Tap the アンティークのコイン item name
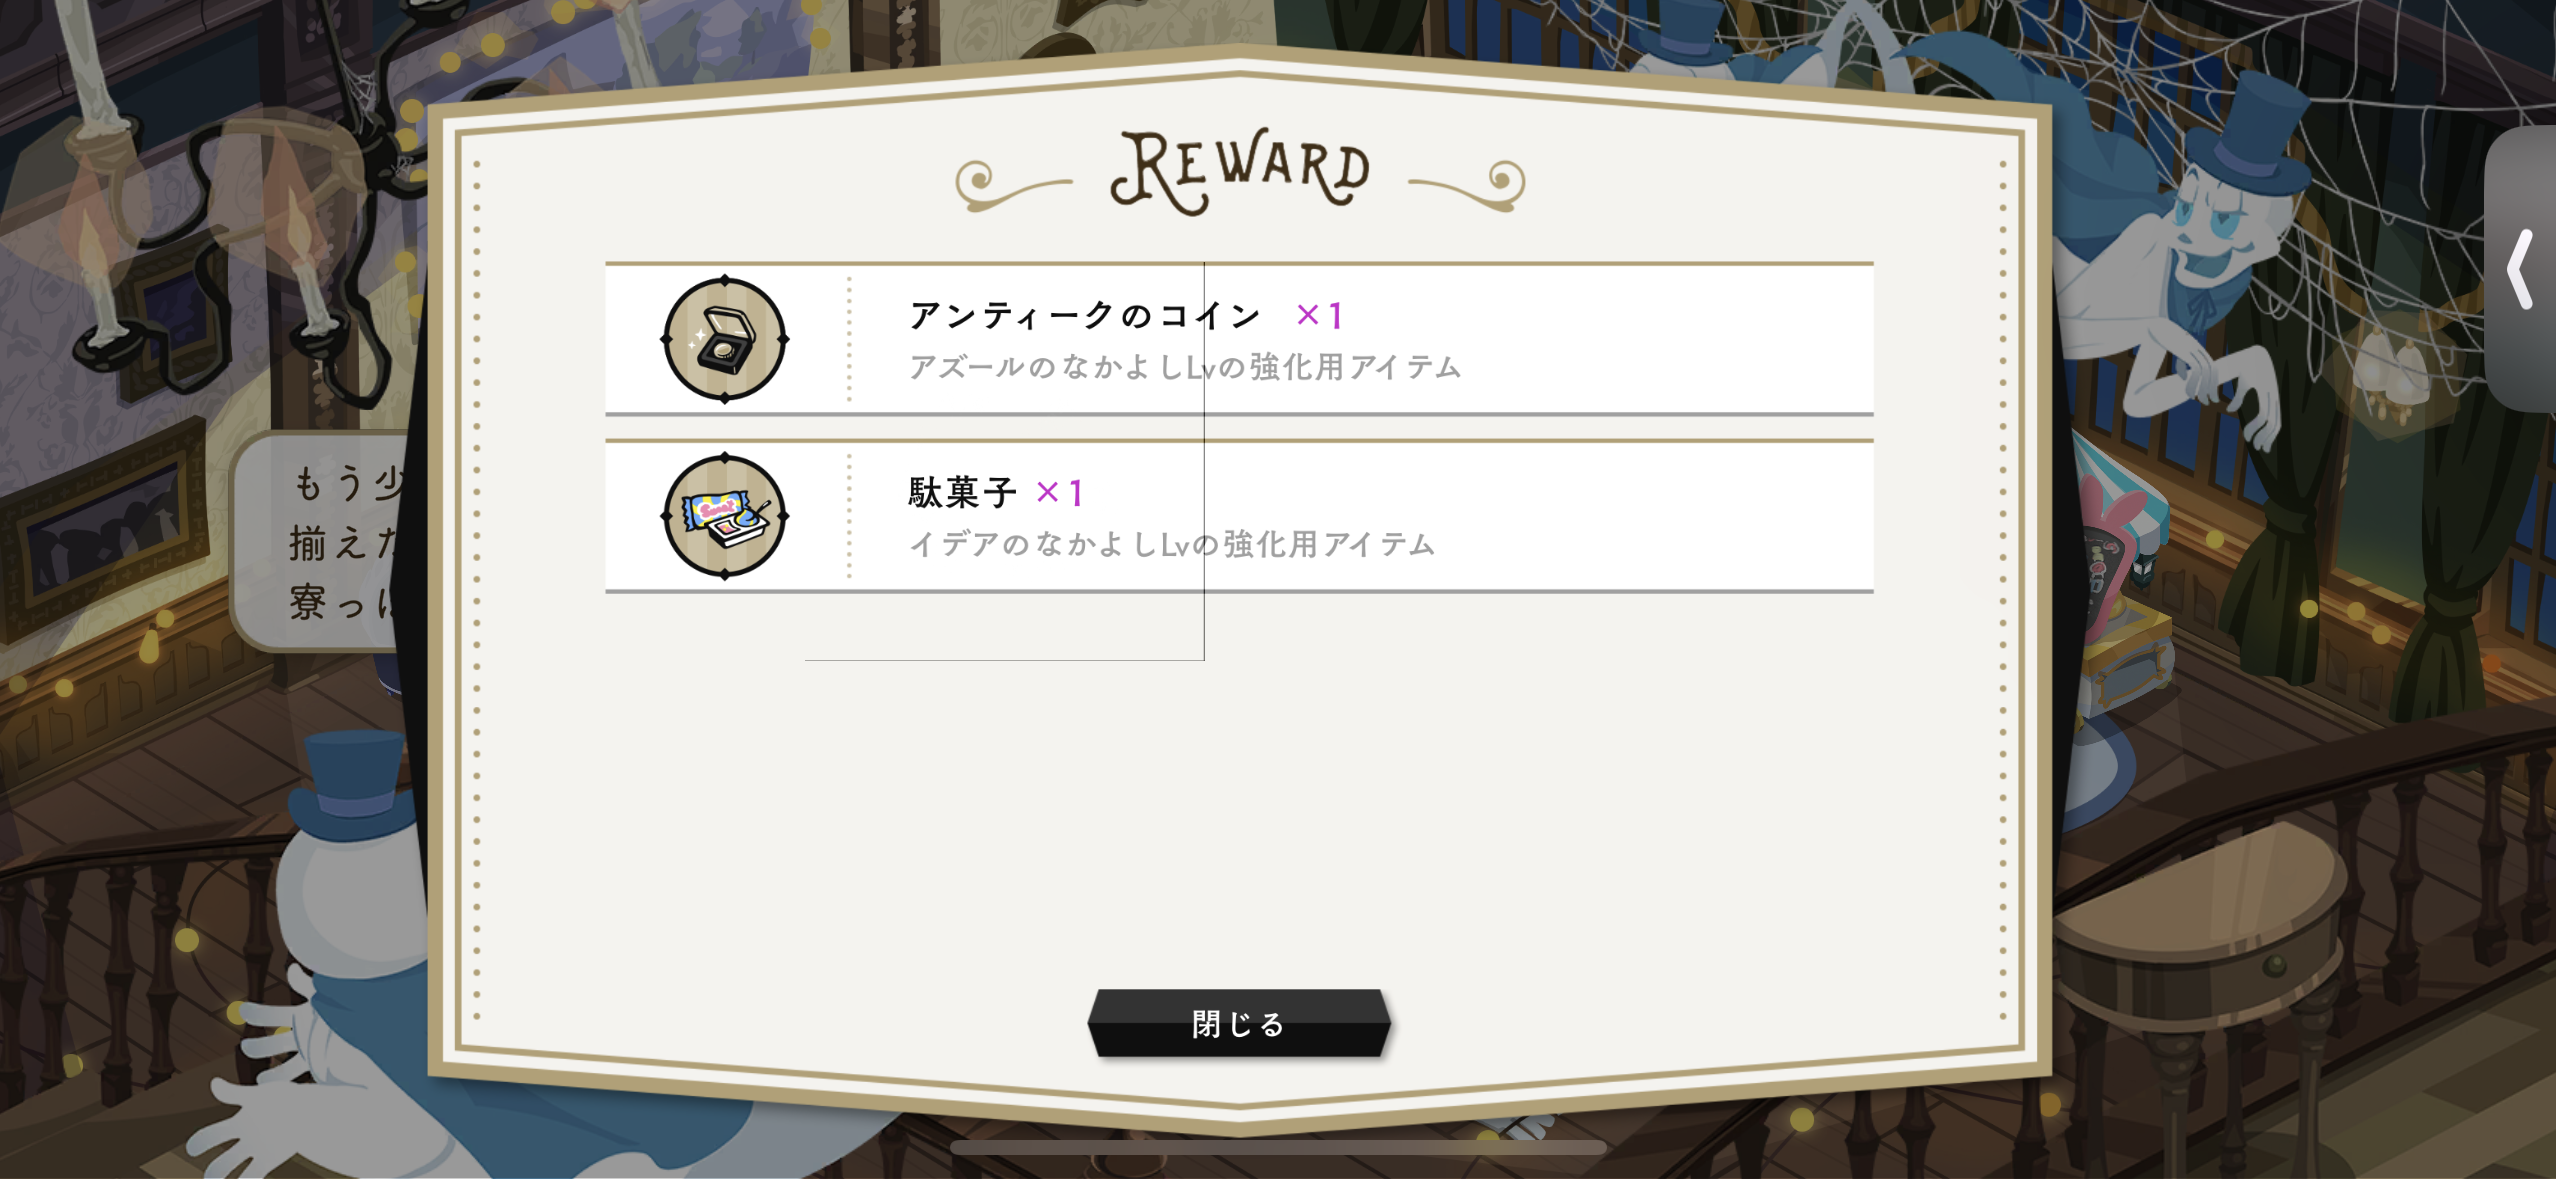This screenshot has height=1179, width=2556. [x=1084, y=316]
